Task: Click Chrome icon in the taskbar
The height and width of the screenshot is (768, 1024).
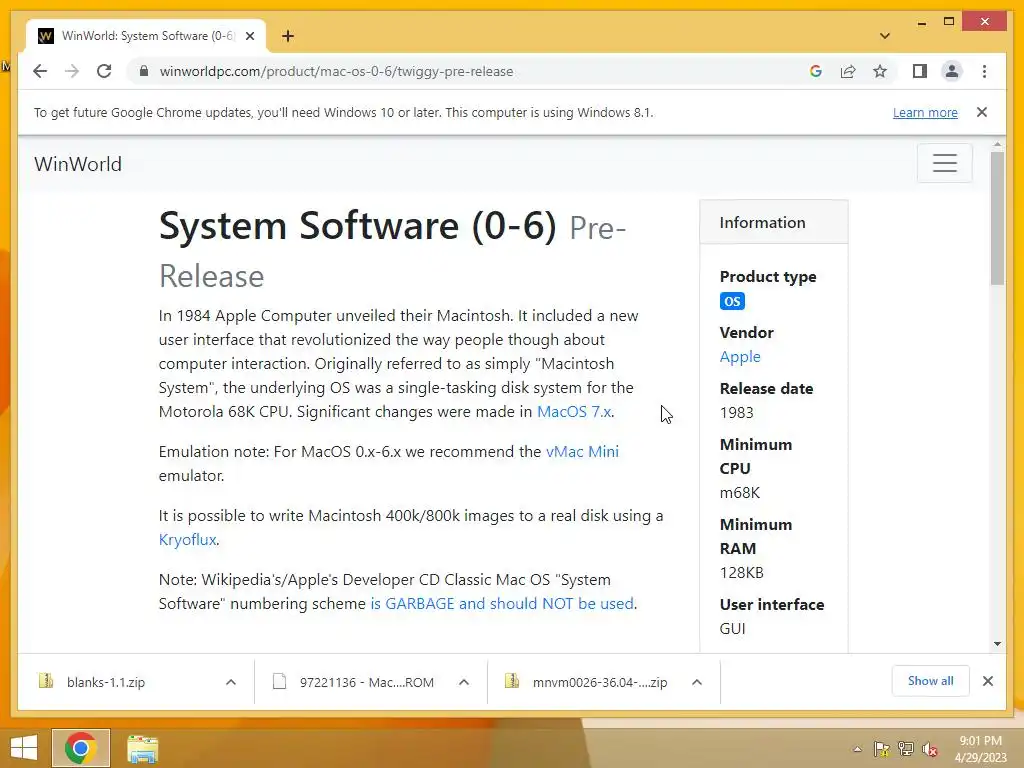Action: [81, 748]
